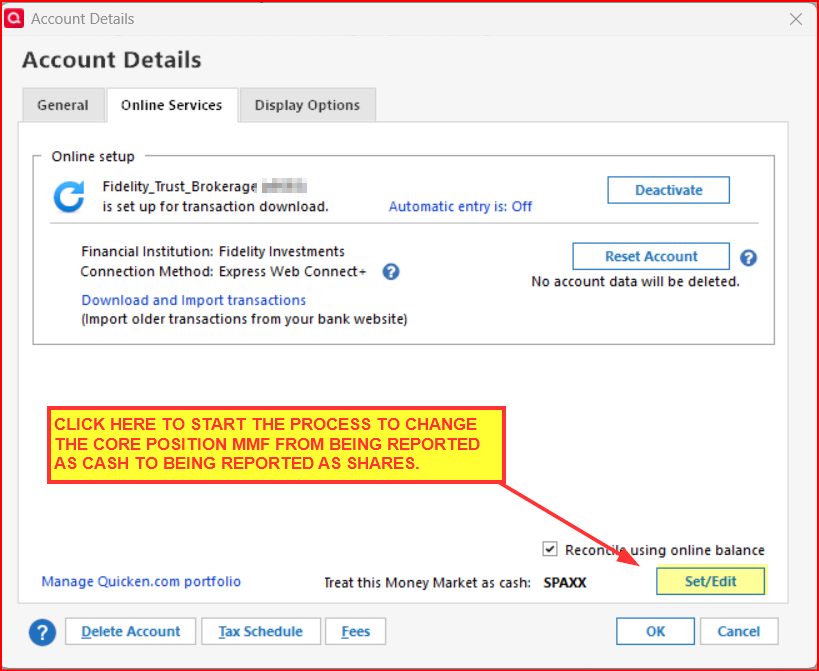The image size is (819, 671).
Task: Click the Delete Account button
Action: click(131, 631)
